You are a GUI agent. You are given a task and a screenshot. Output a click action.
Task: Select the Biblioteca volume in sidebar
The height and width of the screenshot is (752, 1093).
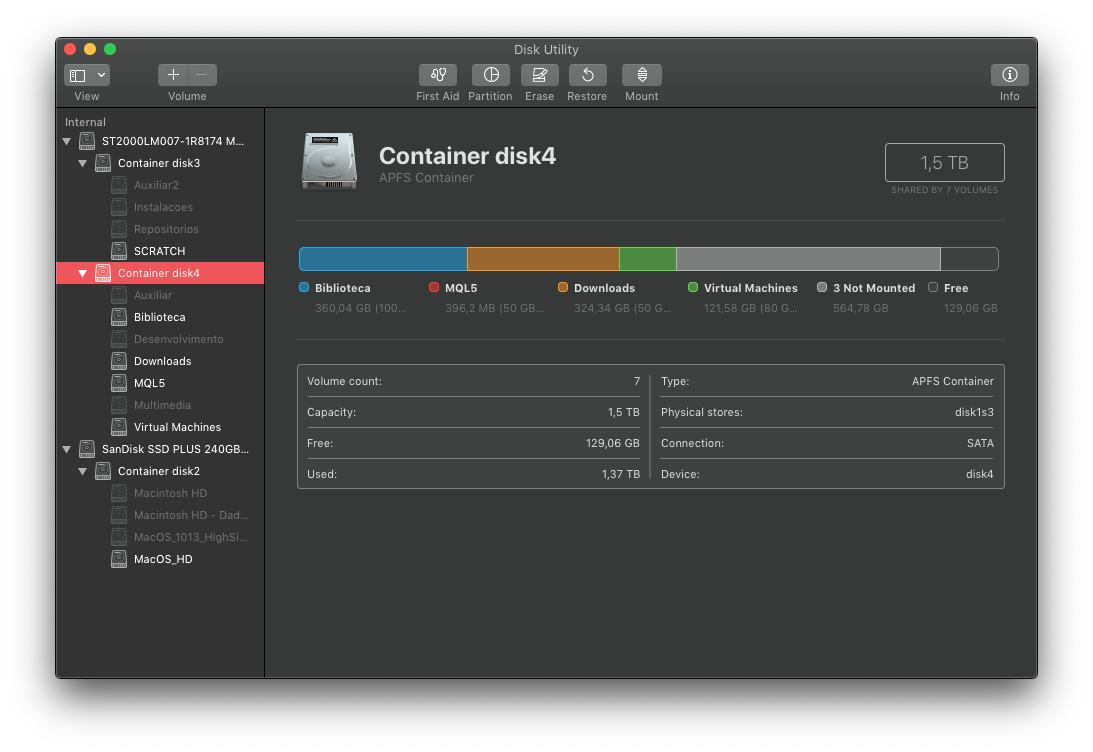(x=159, y=317)
